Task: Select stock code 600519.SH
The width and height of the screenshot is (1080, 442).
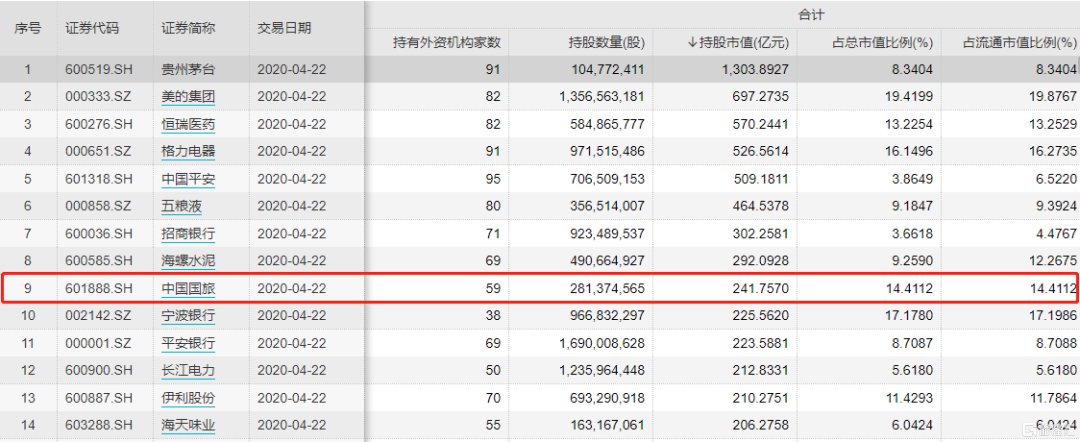Action: tap(98, 69)
